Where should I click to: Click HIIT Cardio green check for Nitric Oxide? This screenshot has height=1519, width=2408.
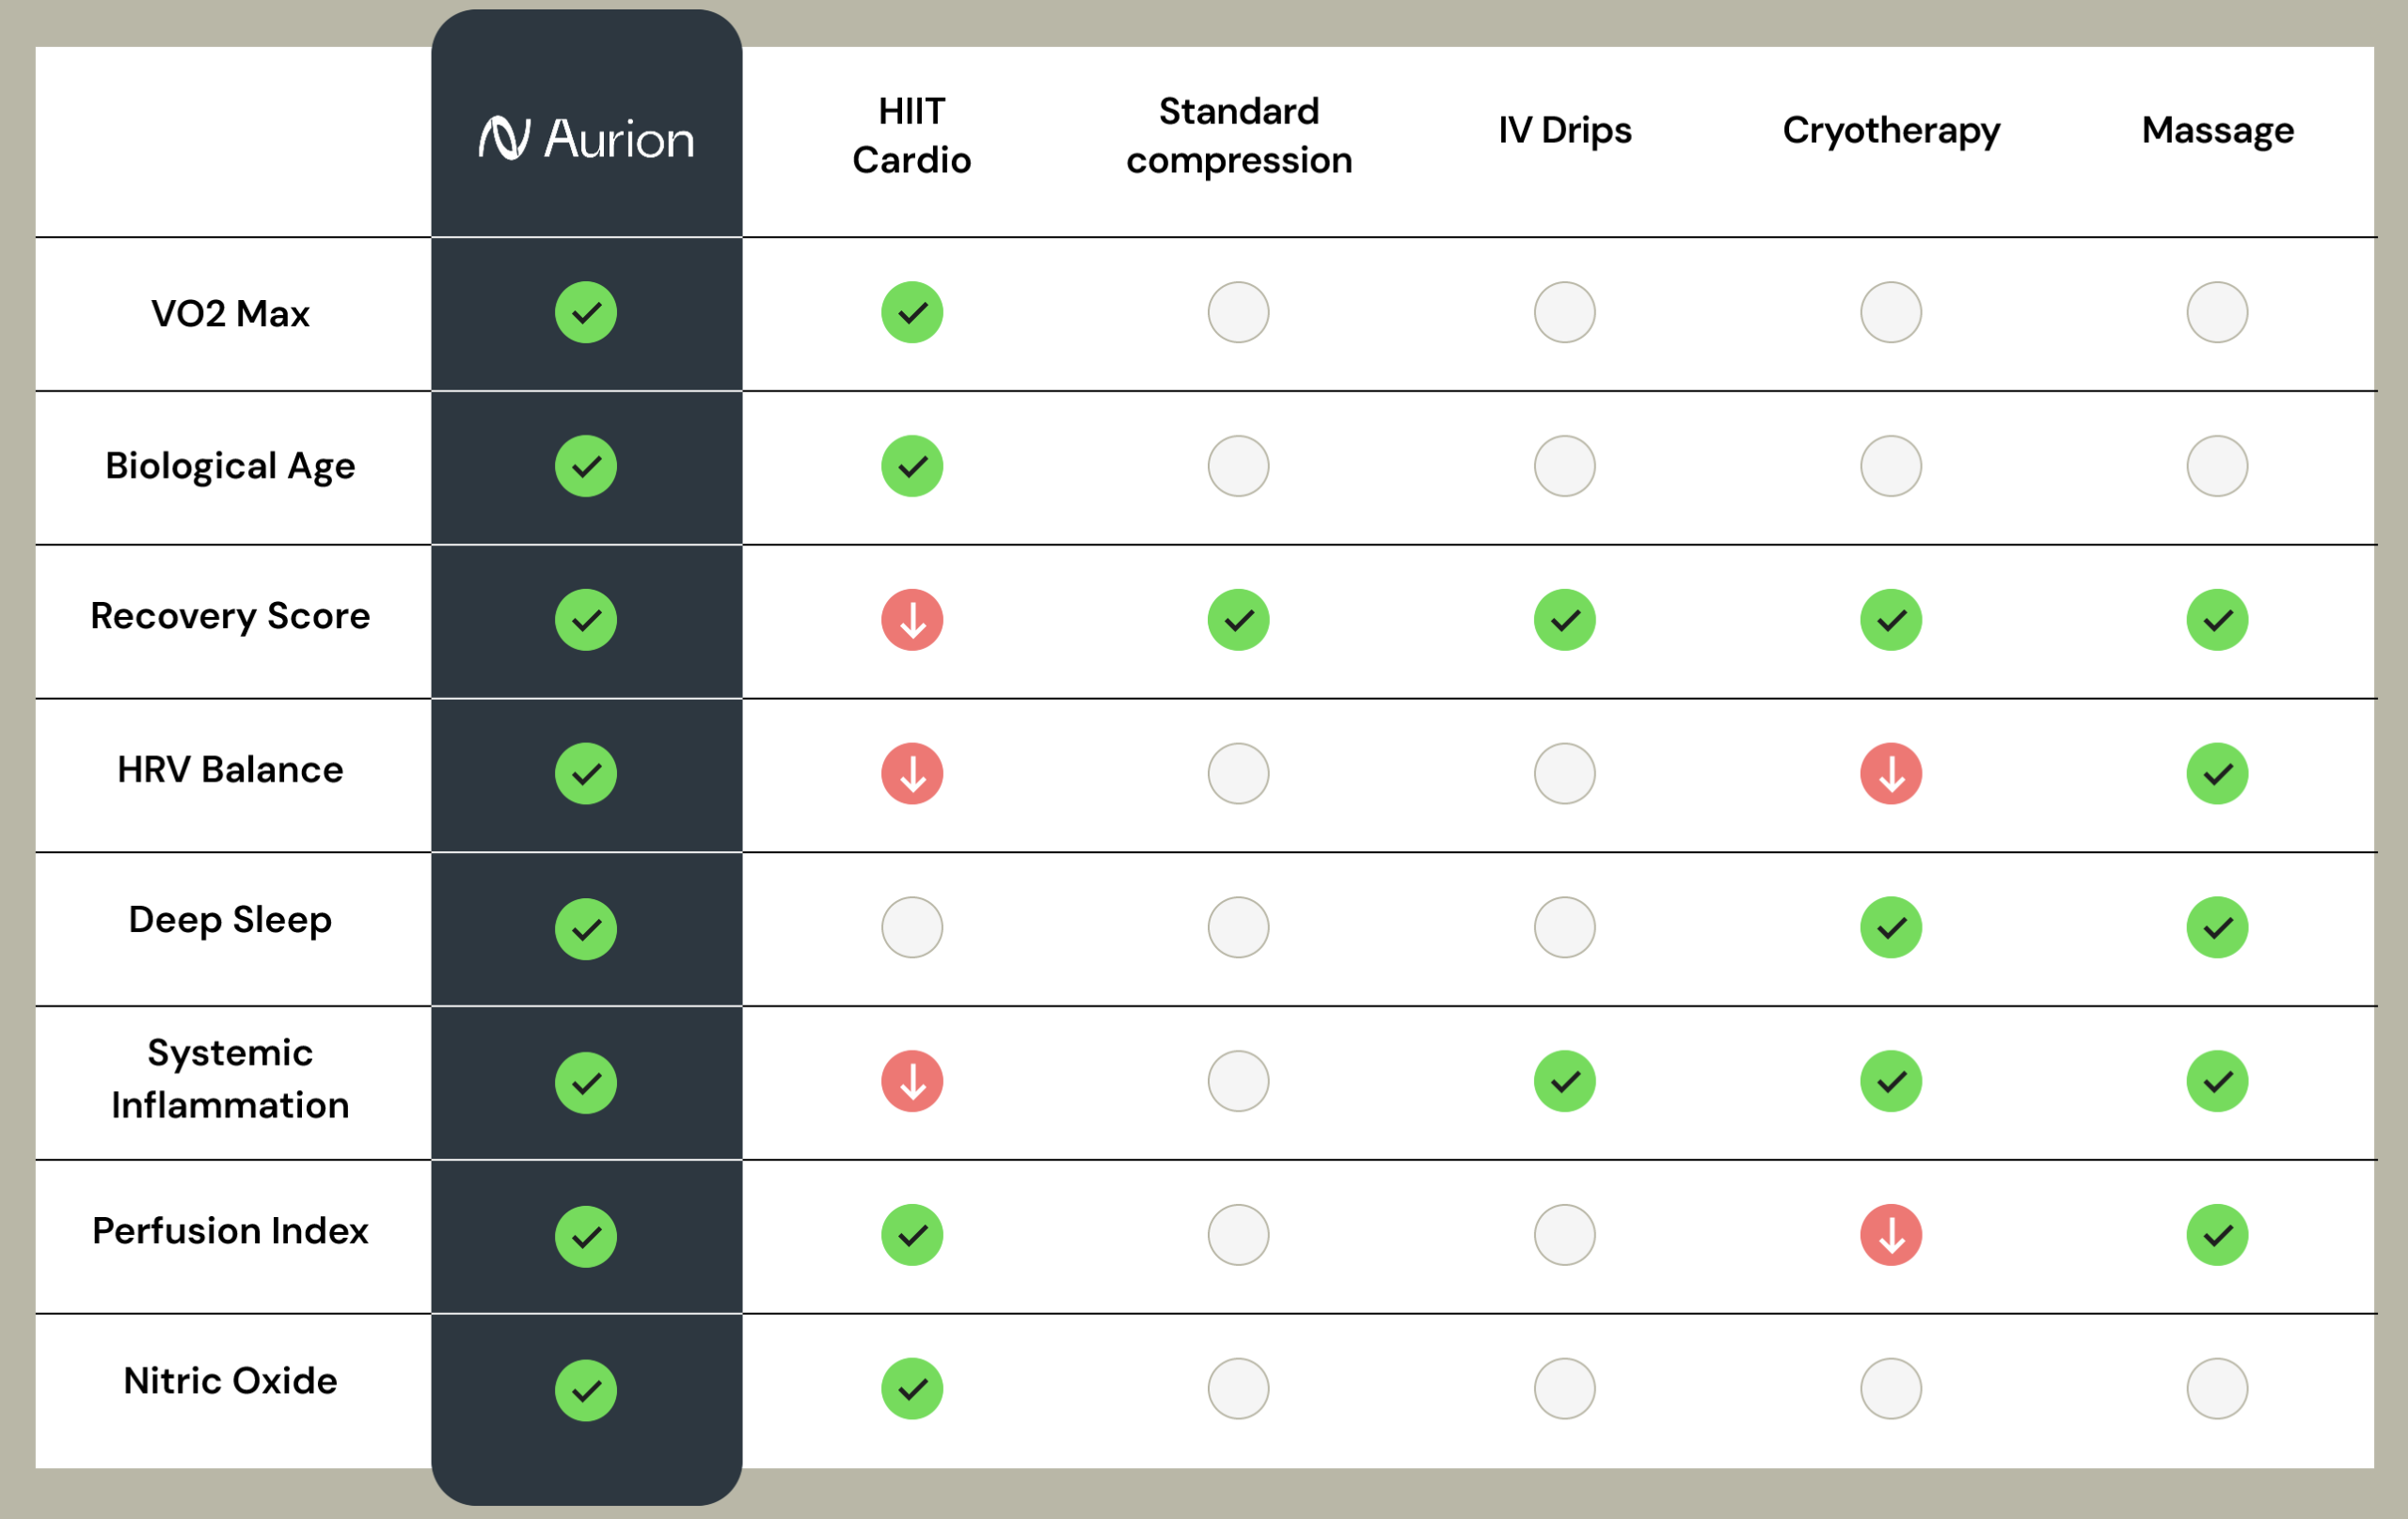[x=912, y=1388]
